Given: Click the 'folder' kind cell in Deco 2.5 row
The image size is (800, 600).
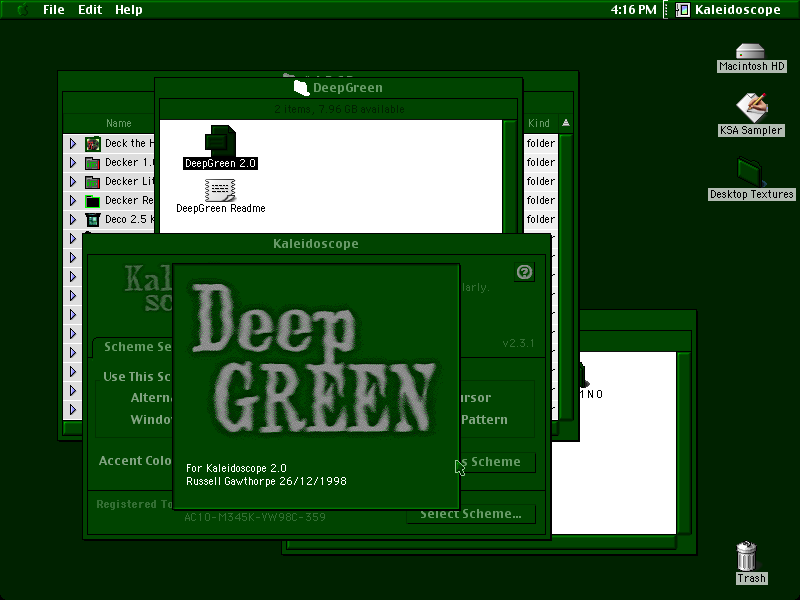Looking at the screenshot, I should tap(540, 219).
